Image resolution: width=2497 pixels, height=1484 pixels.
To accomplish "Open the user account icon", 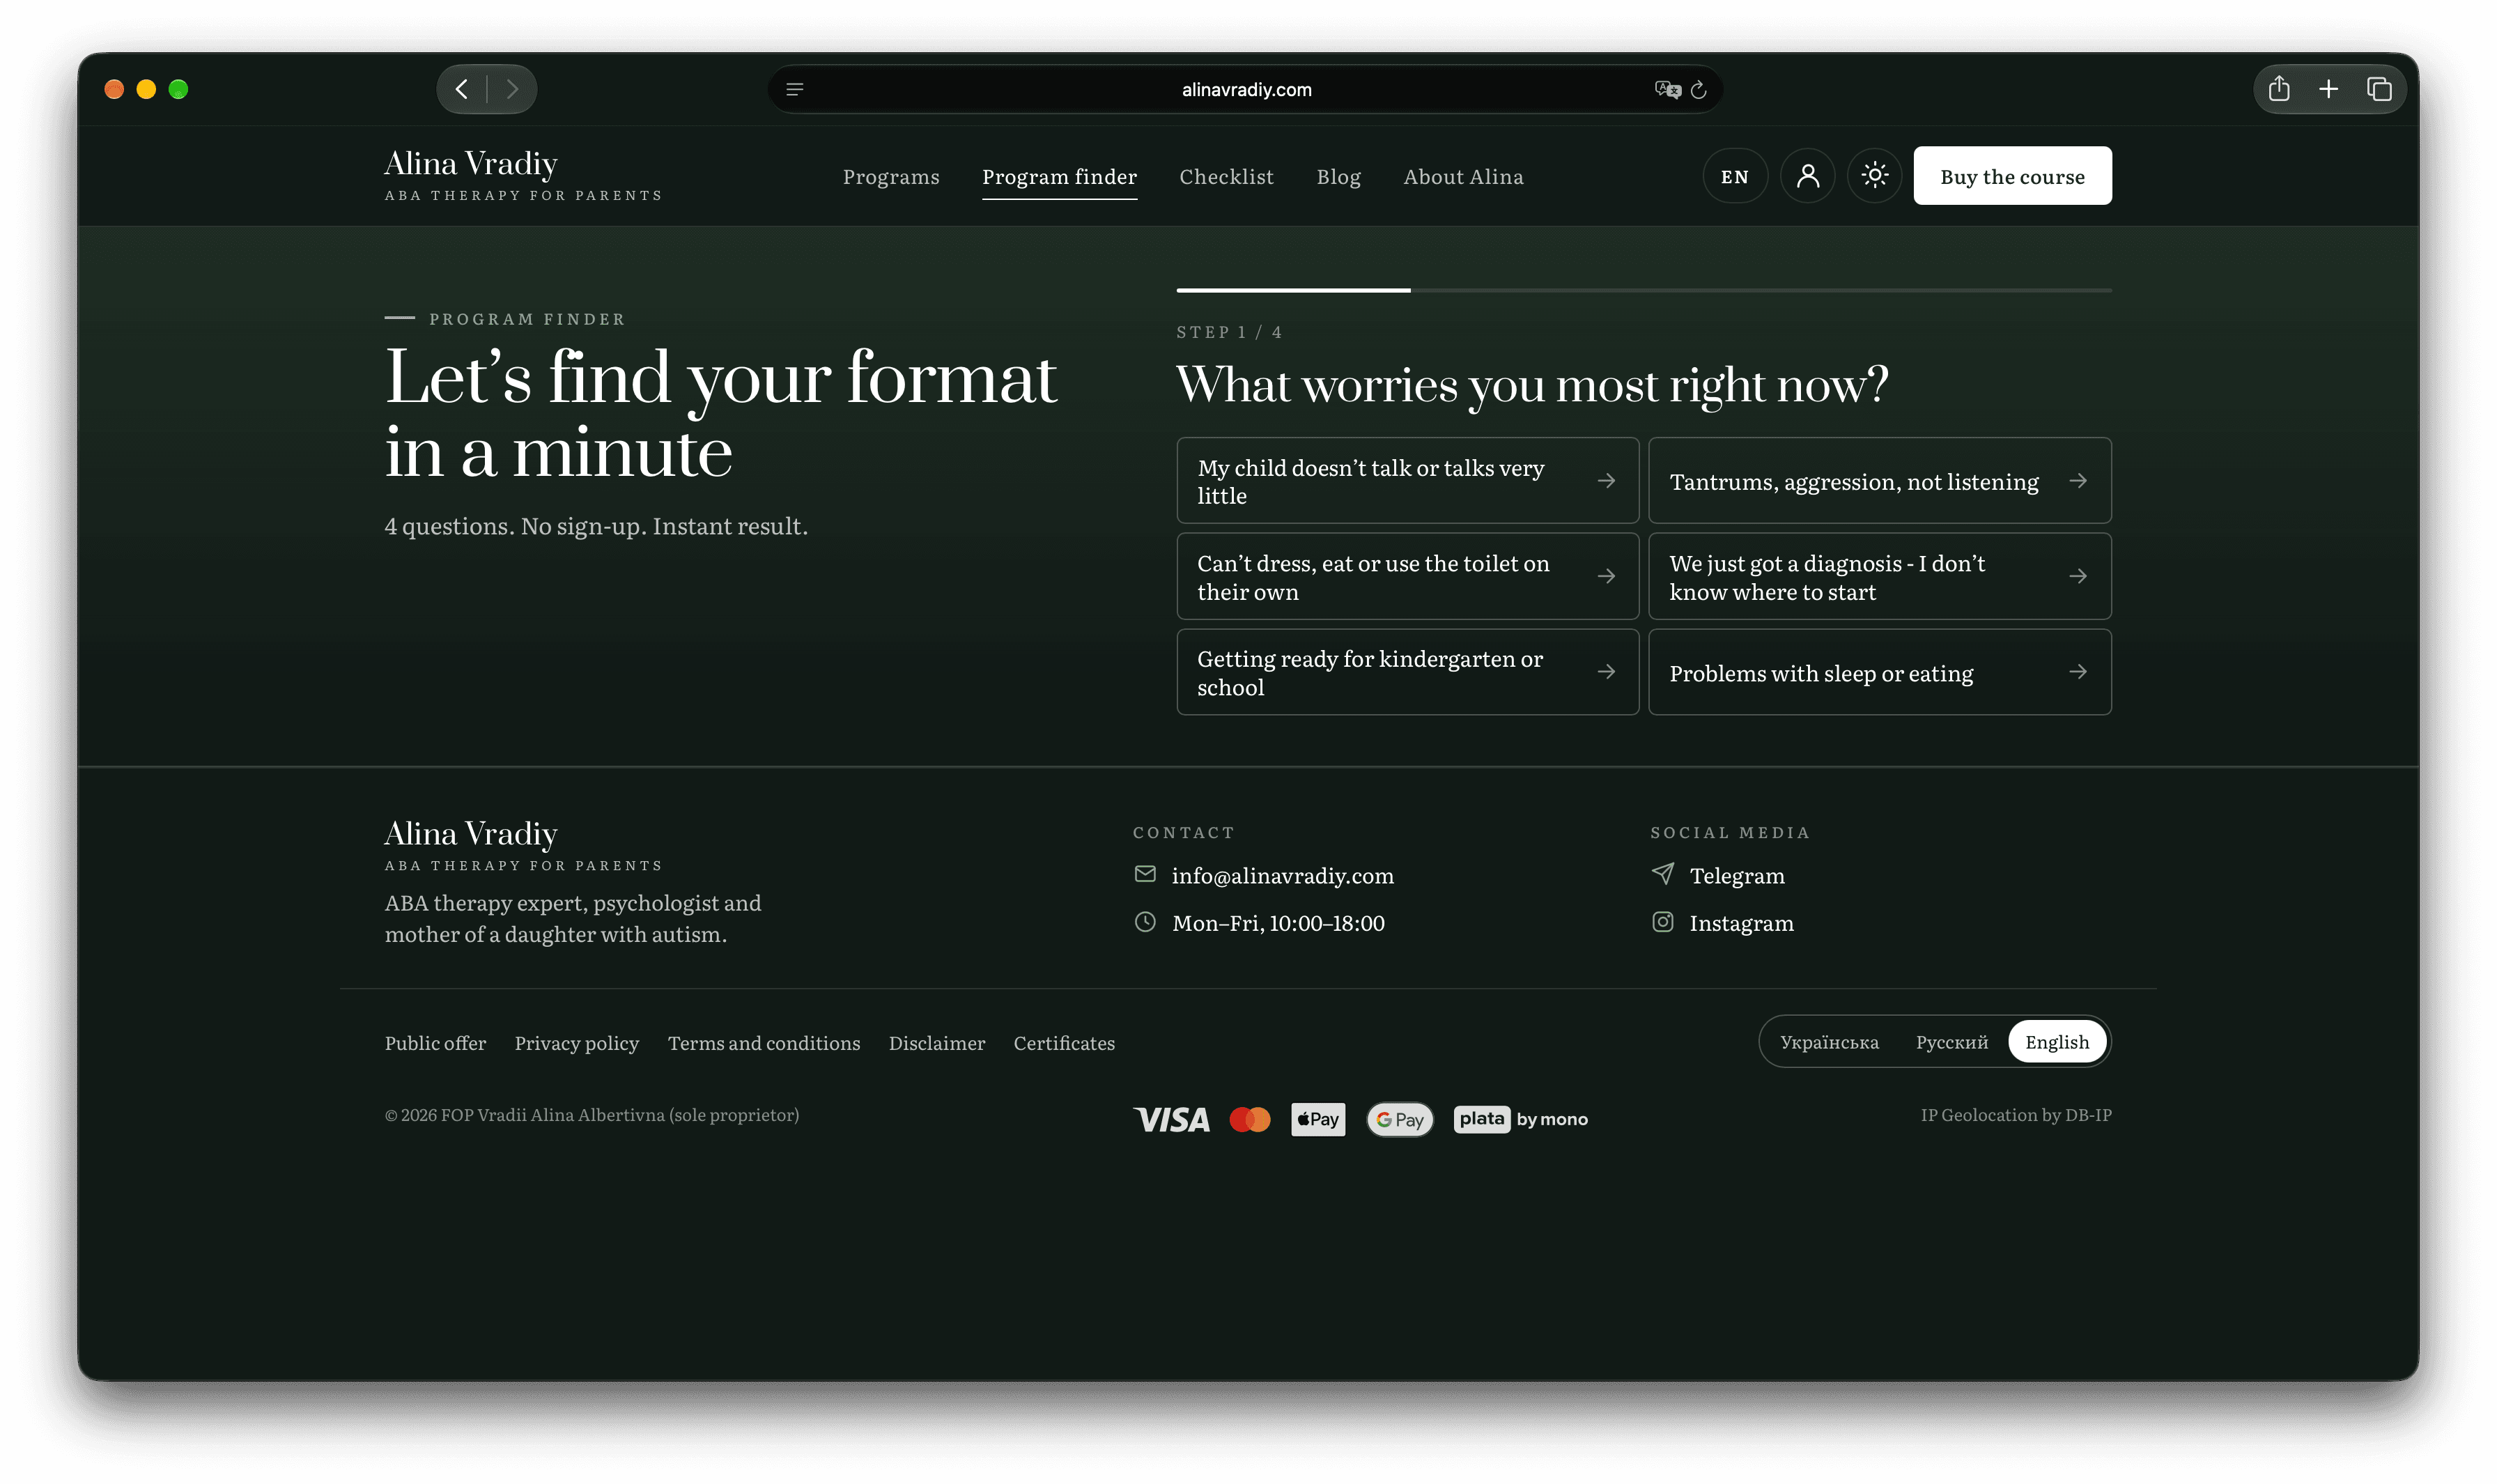I will coord(1807,176).
